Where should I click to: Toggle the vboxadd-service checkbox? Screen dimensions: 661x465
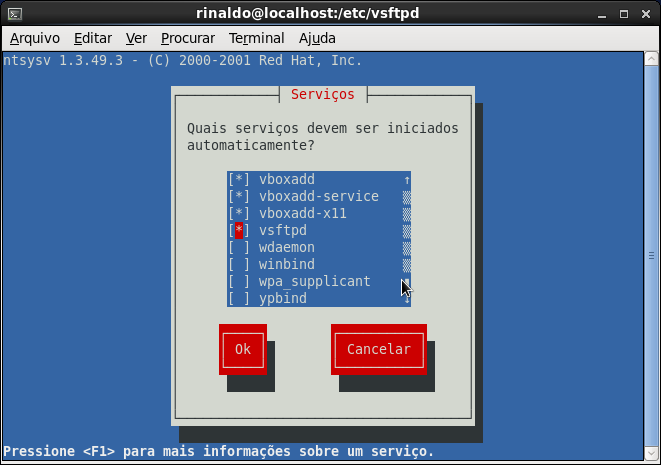click(239, 197)
